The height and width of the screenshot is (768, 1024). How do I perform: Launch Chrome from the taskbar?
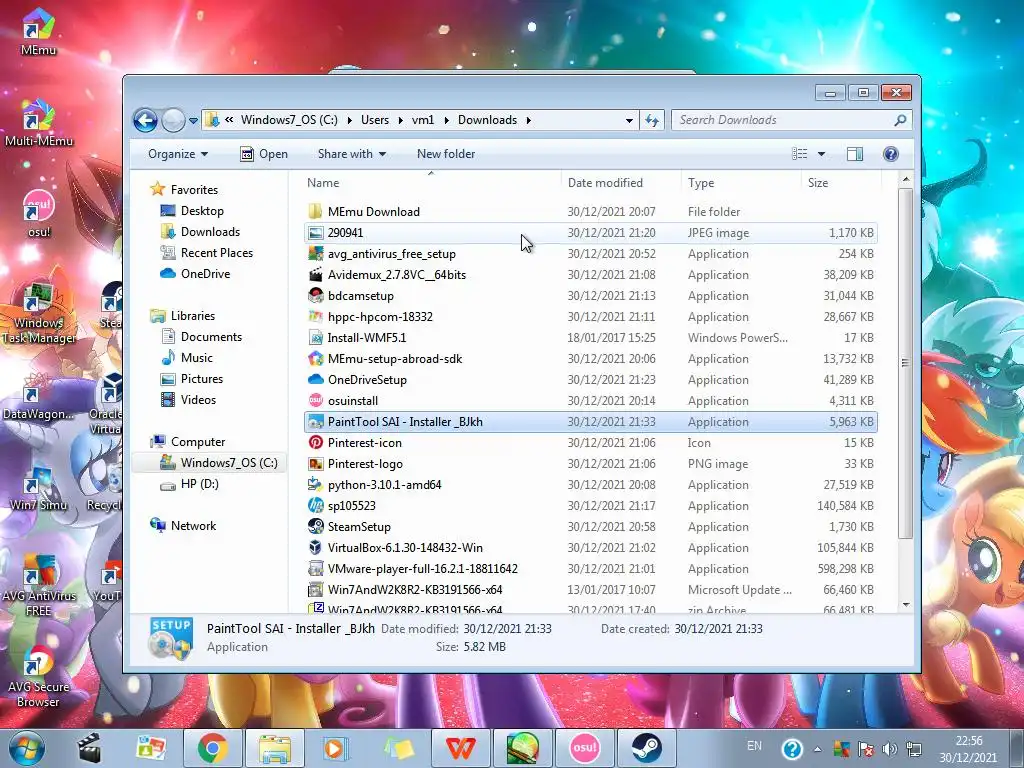[213, 748]
